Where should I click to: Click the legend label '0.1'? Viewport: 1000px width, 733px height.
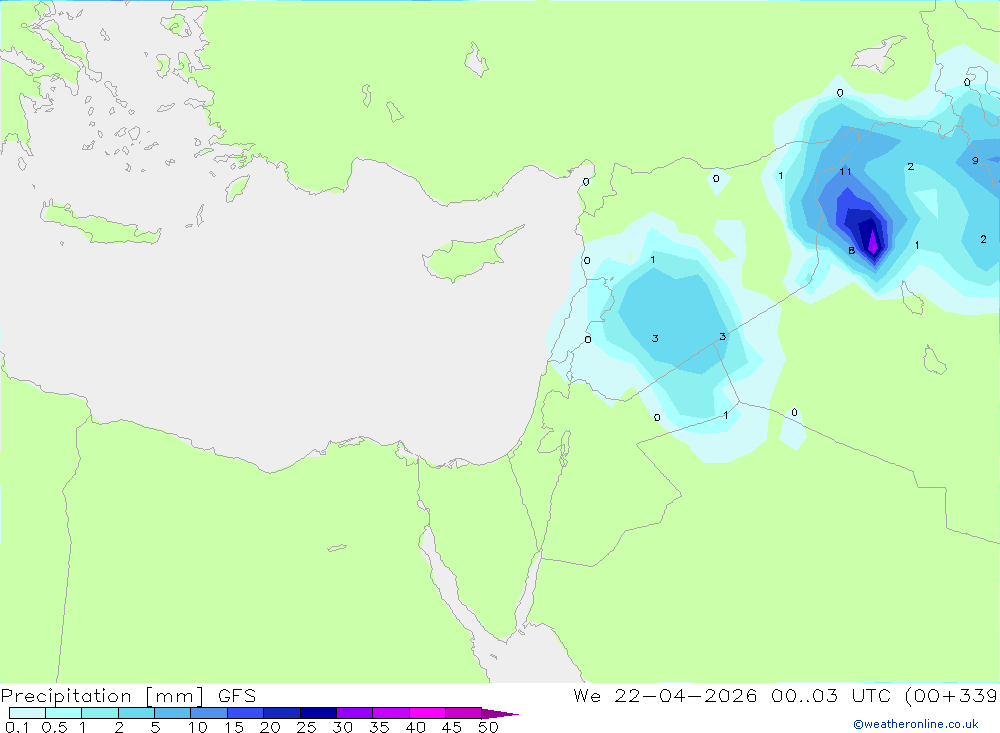17,727
